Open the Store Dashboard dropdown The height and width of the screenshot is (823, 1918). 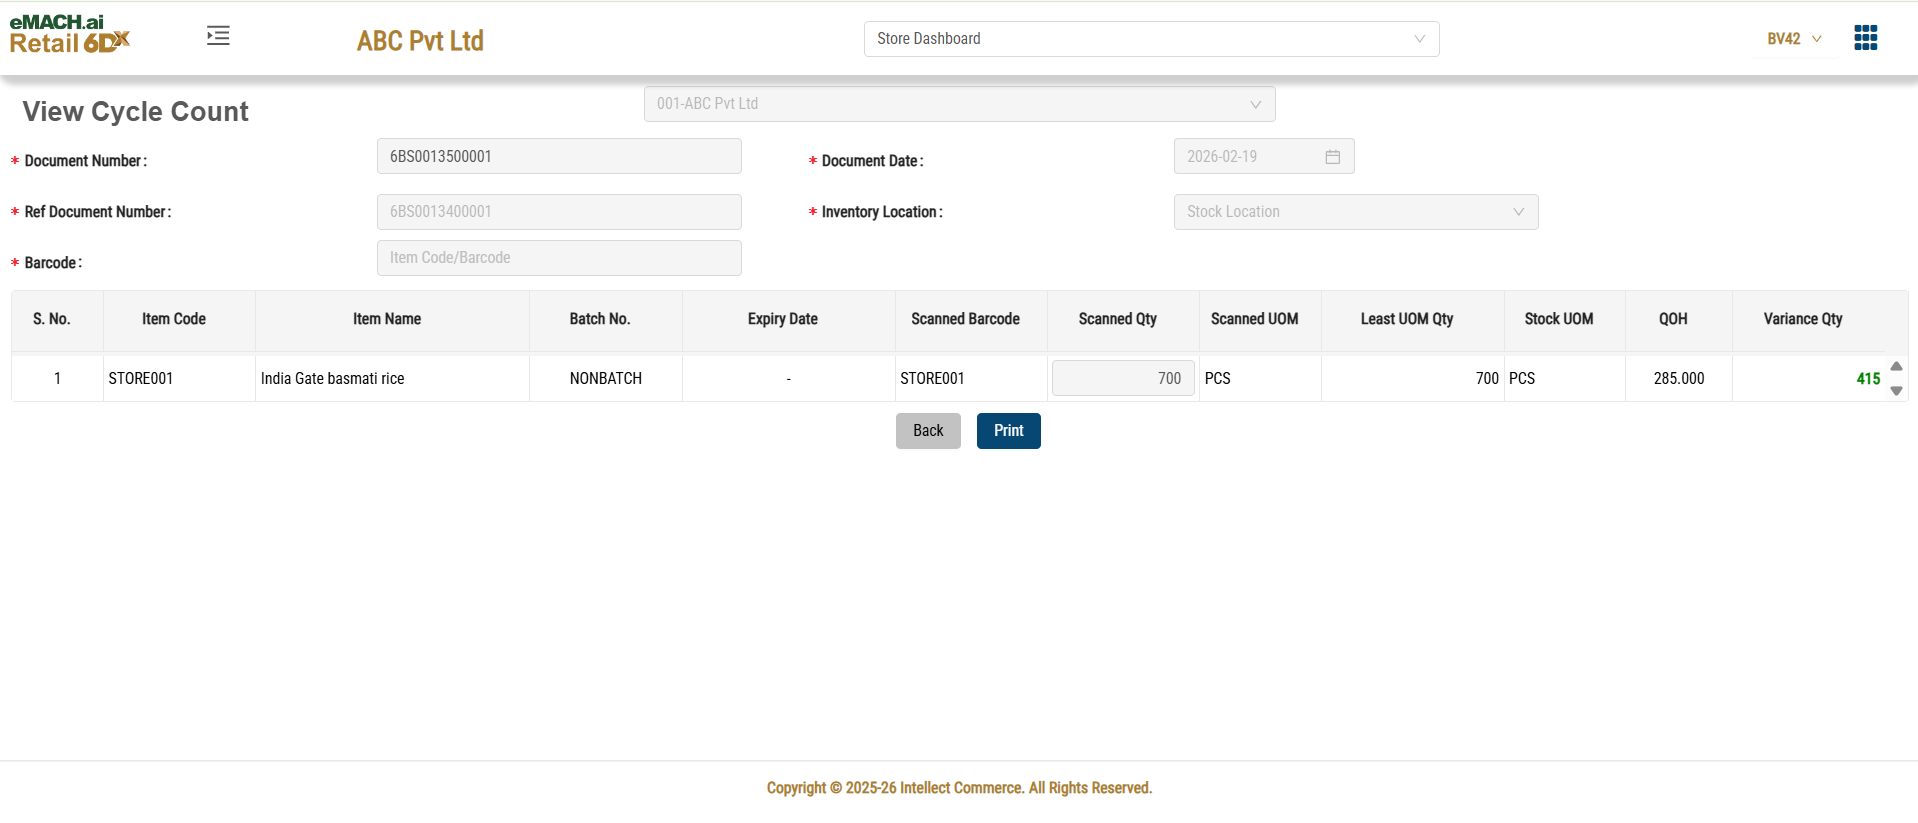1151,39
